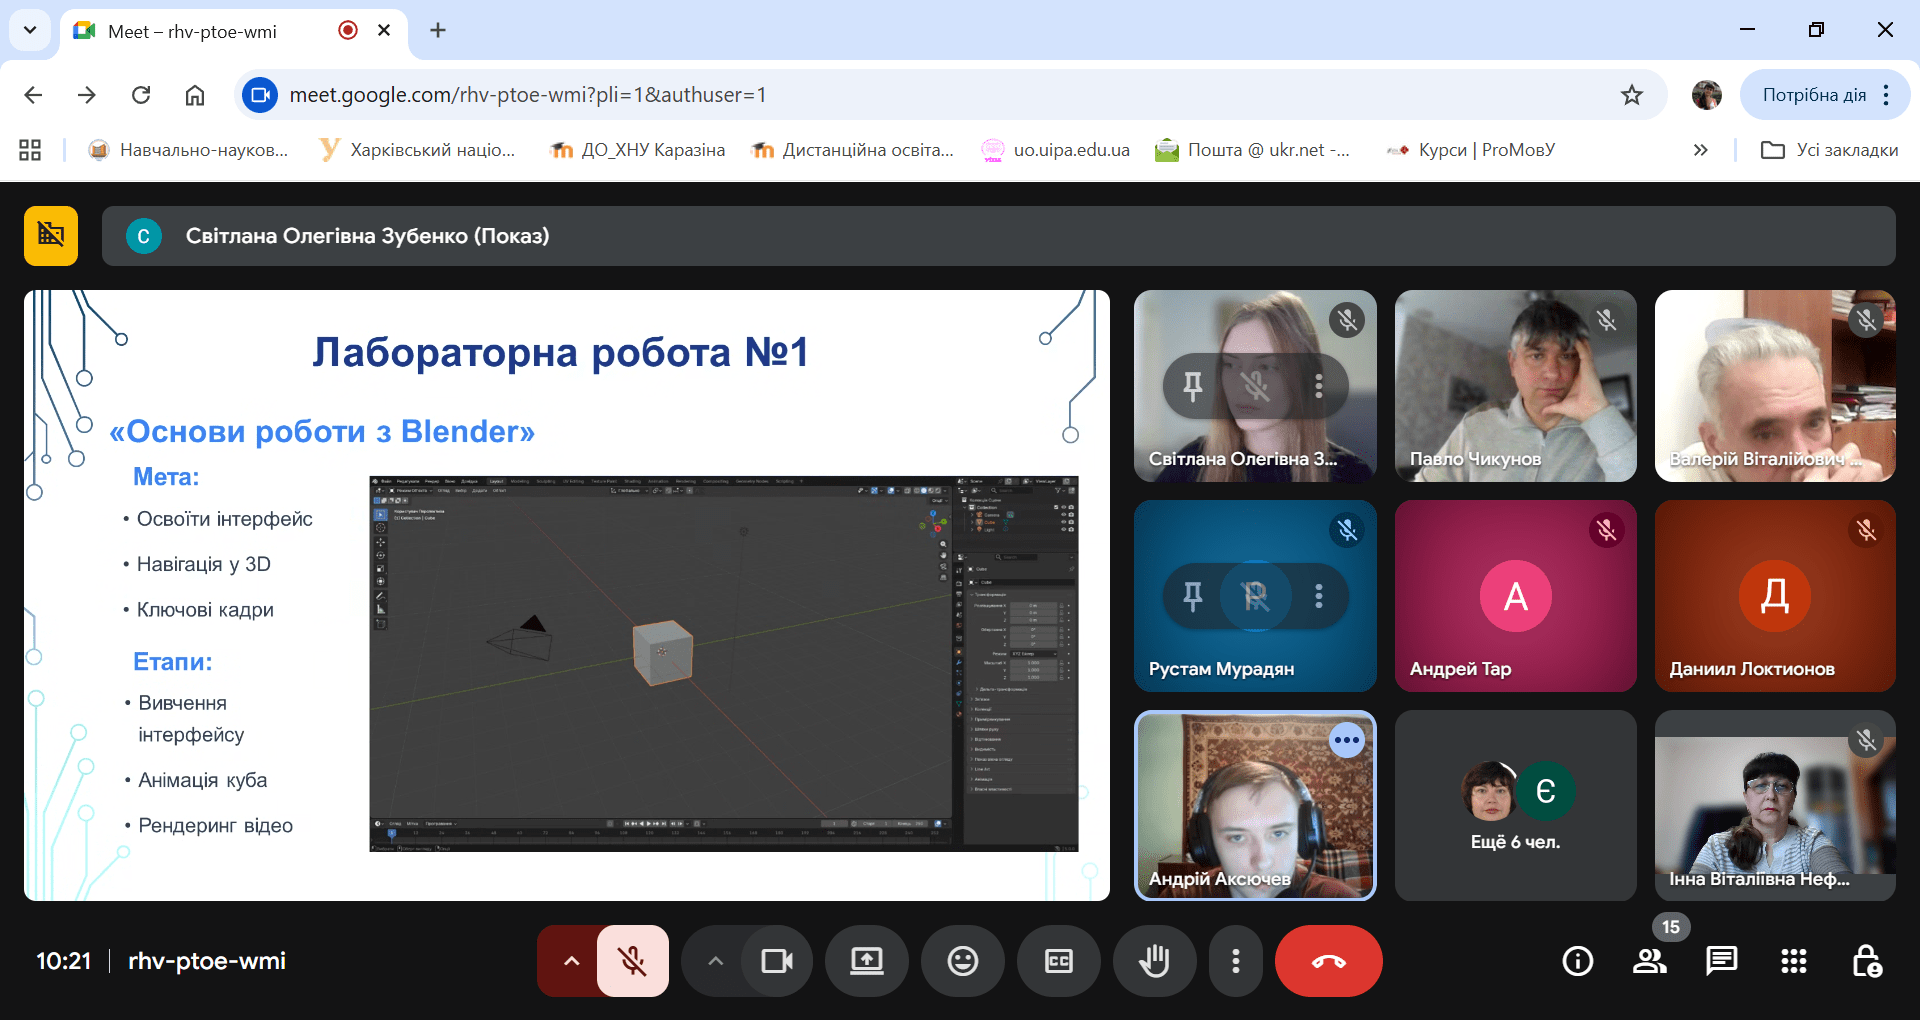Toggle the camera on or off
Screen dimensions: 1920x1020
pyautogui.click(x=776, y=961)
